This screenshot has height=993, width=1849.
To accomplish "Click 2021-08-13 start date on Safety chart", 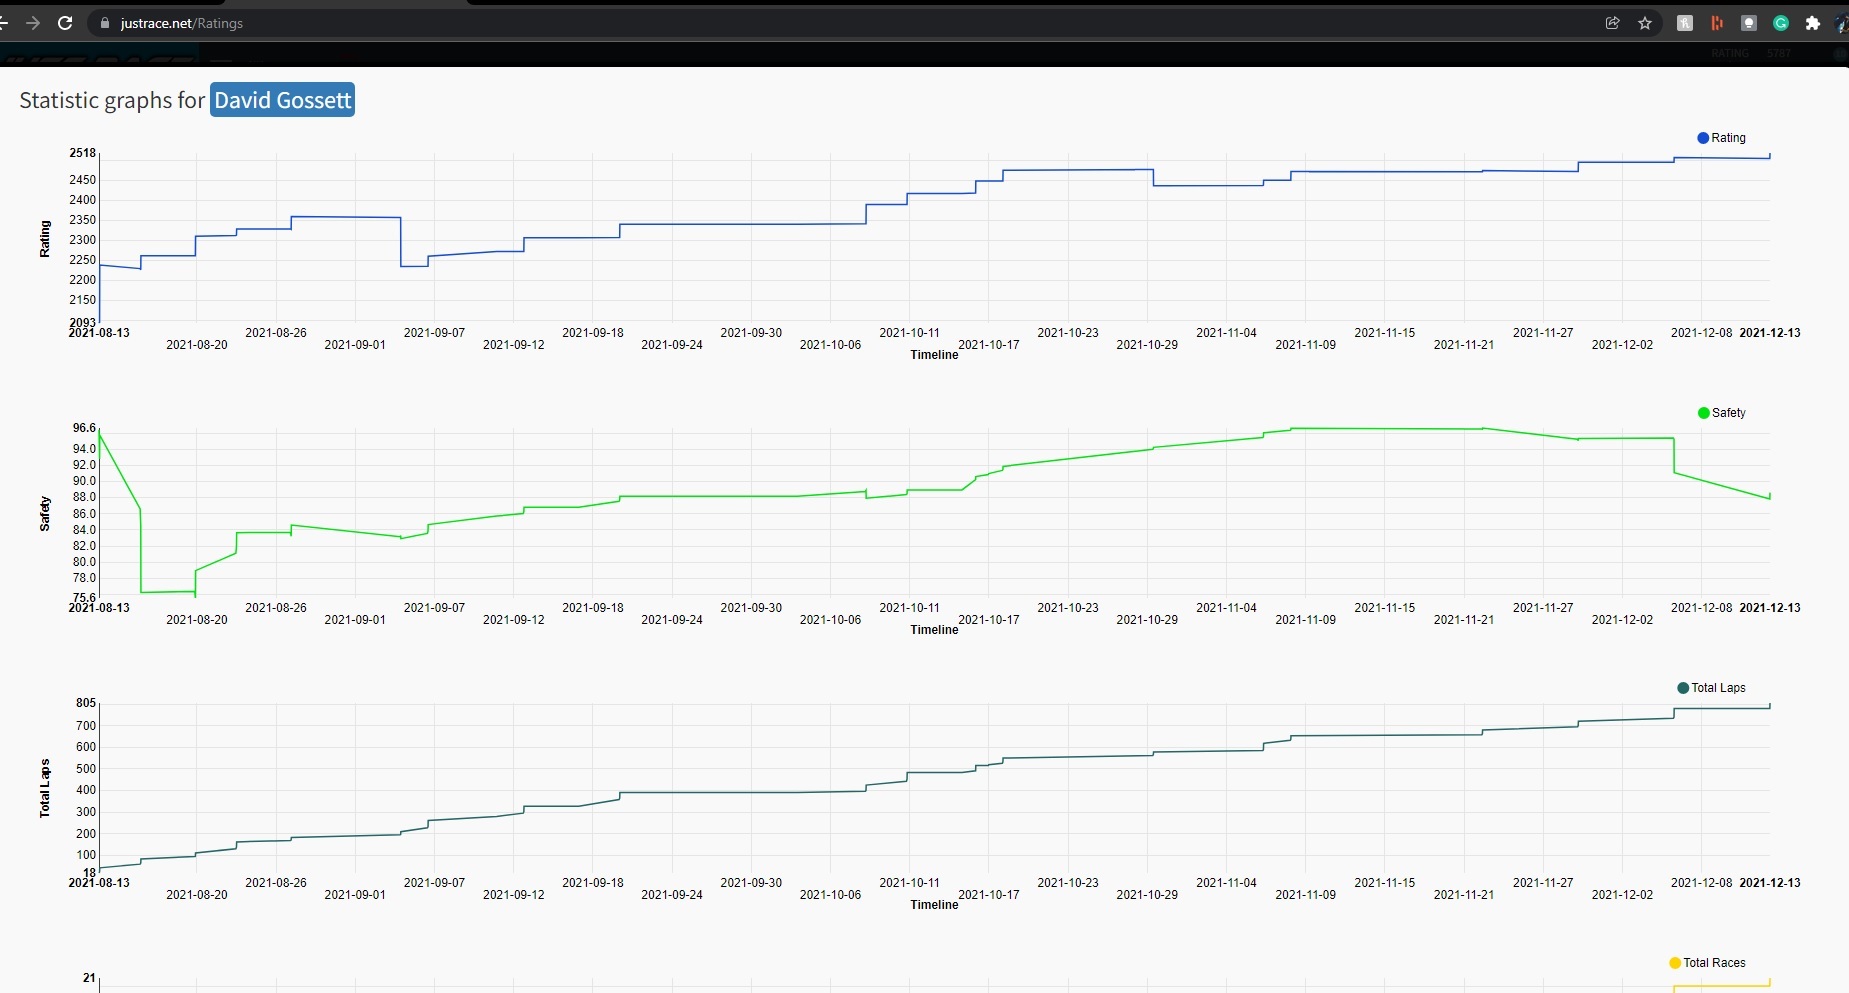I will point(99,608).
